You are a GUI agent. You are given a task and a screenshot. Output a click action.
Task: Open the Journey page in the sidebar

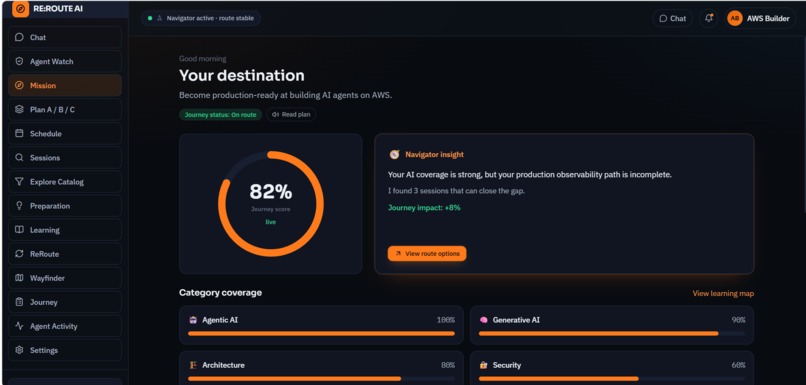tap(65, 302)
